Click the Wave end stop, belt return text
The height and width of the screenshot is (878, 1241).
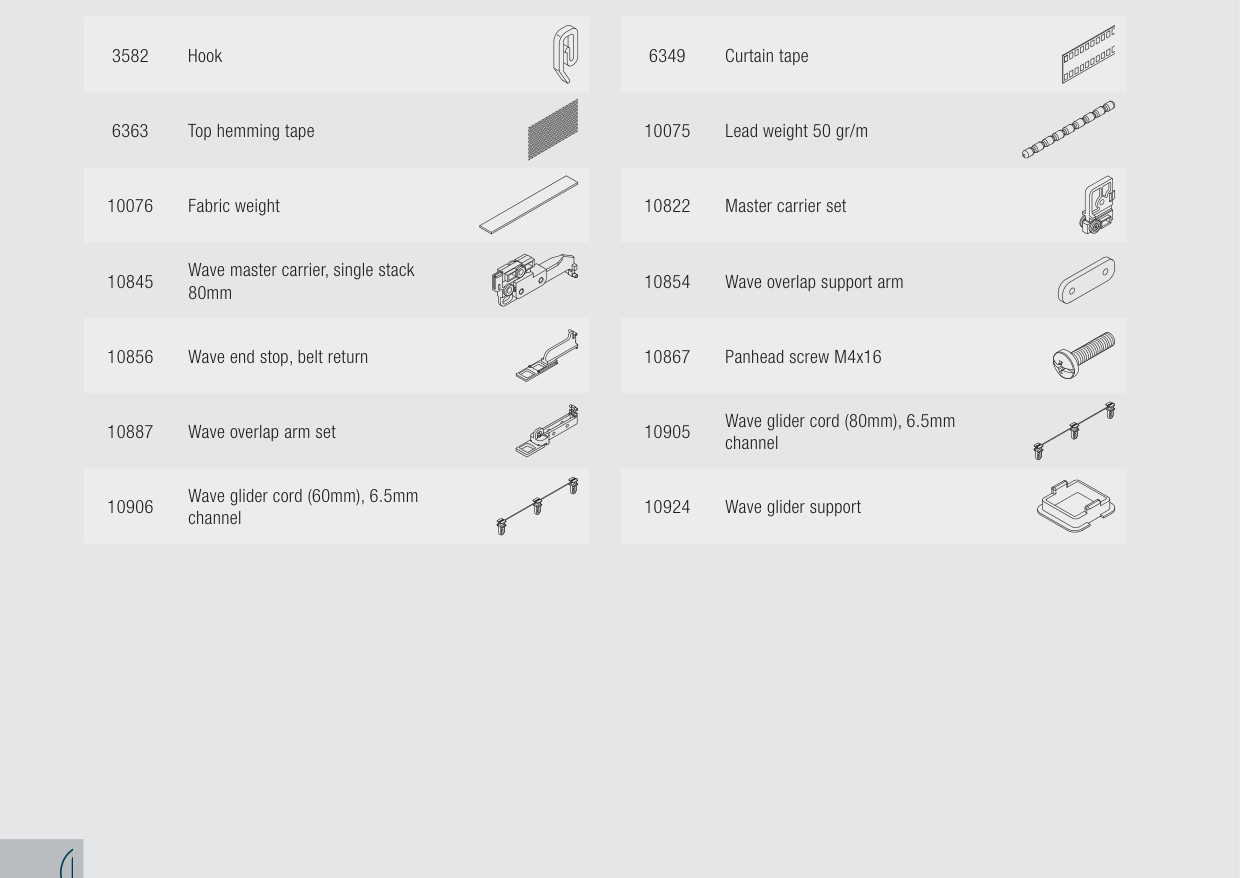pyautogui.click(x=278, y=357)
